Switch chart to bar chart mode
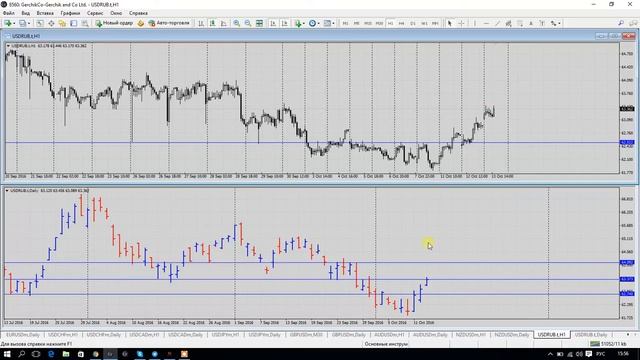Image resolution: width=640 pixels, height=360 pixels. click(201, 23)
